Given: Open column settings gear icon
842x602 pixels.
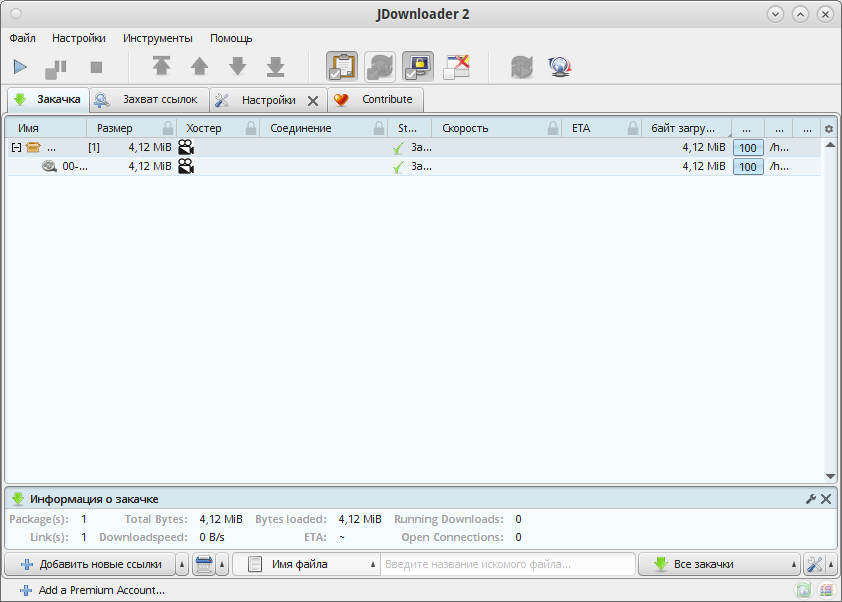Looking at the screenshot, I should 829,129.
